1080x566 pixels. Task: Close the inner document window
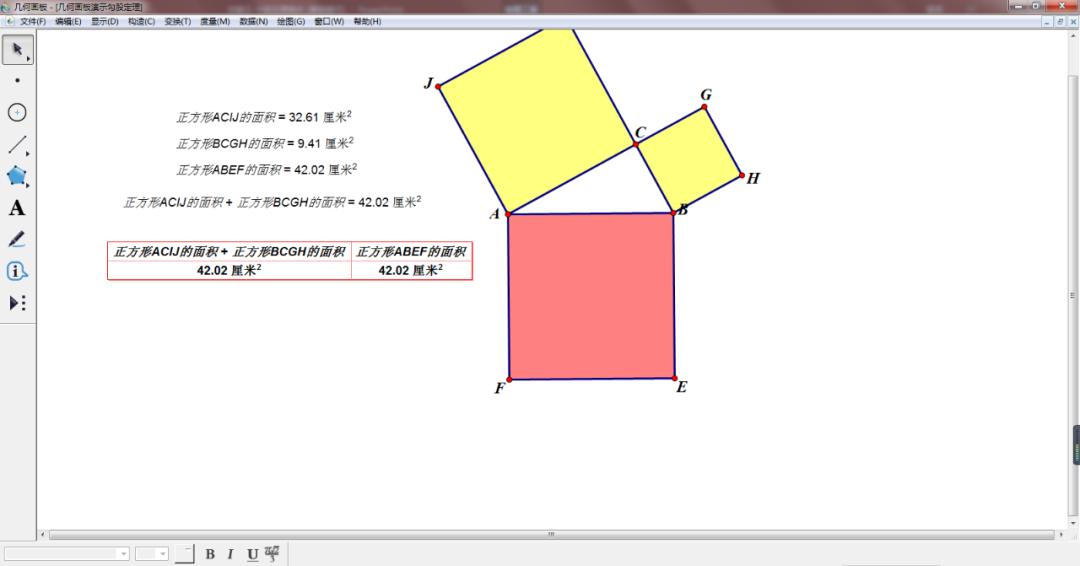click(x=1073, y=21)
